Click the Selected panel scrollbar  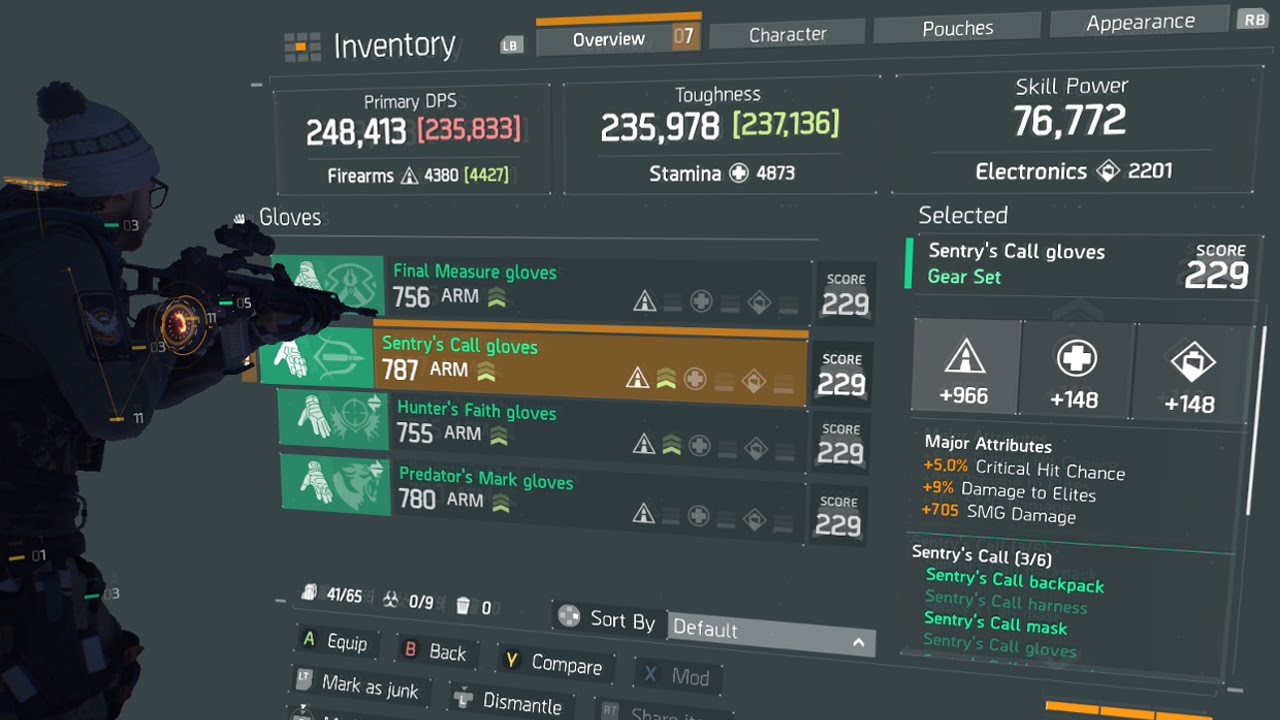click(1259, 420)
